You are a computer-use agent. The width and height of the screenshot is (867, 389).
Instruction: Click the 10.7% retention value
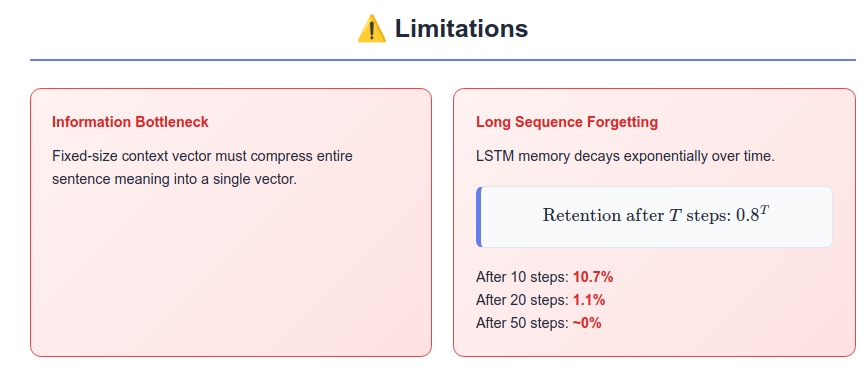[x=593, y=277]
